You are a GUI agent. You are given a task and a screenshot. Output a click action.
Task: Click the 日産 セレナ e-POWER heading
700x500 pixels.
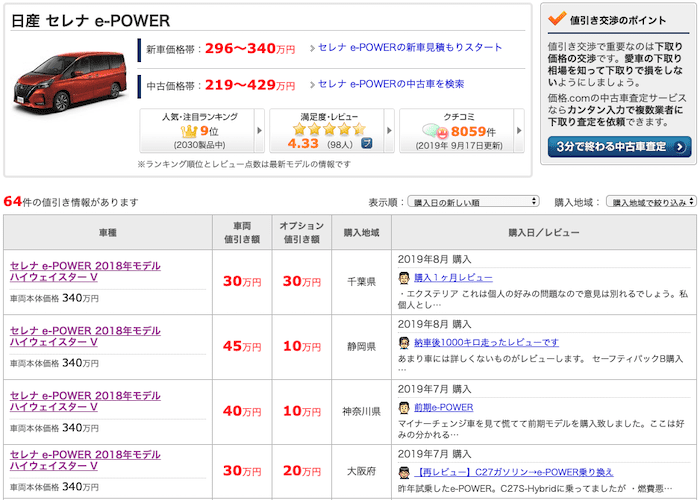[x=90, y=21]
